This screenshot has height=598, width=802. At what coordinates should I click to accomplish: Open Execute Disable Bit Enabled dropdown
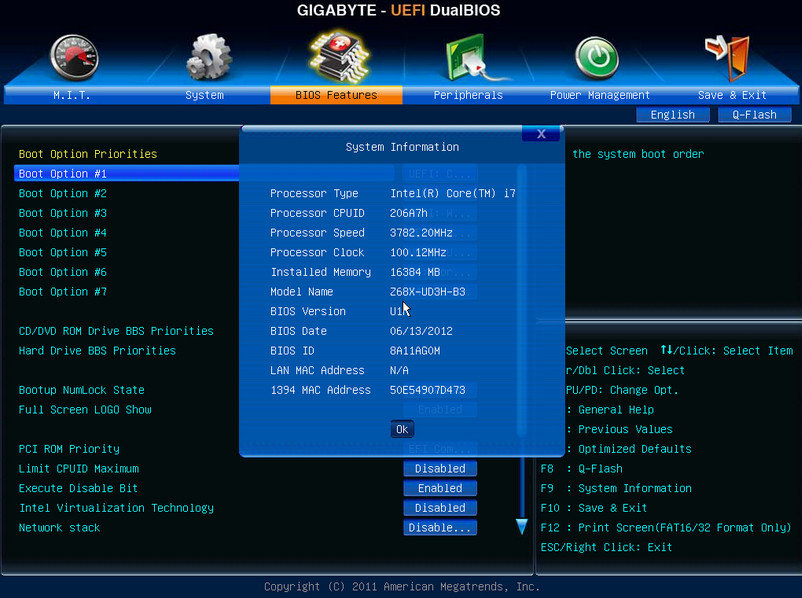coord(440,489)
